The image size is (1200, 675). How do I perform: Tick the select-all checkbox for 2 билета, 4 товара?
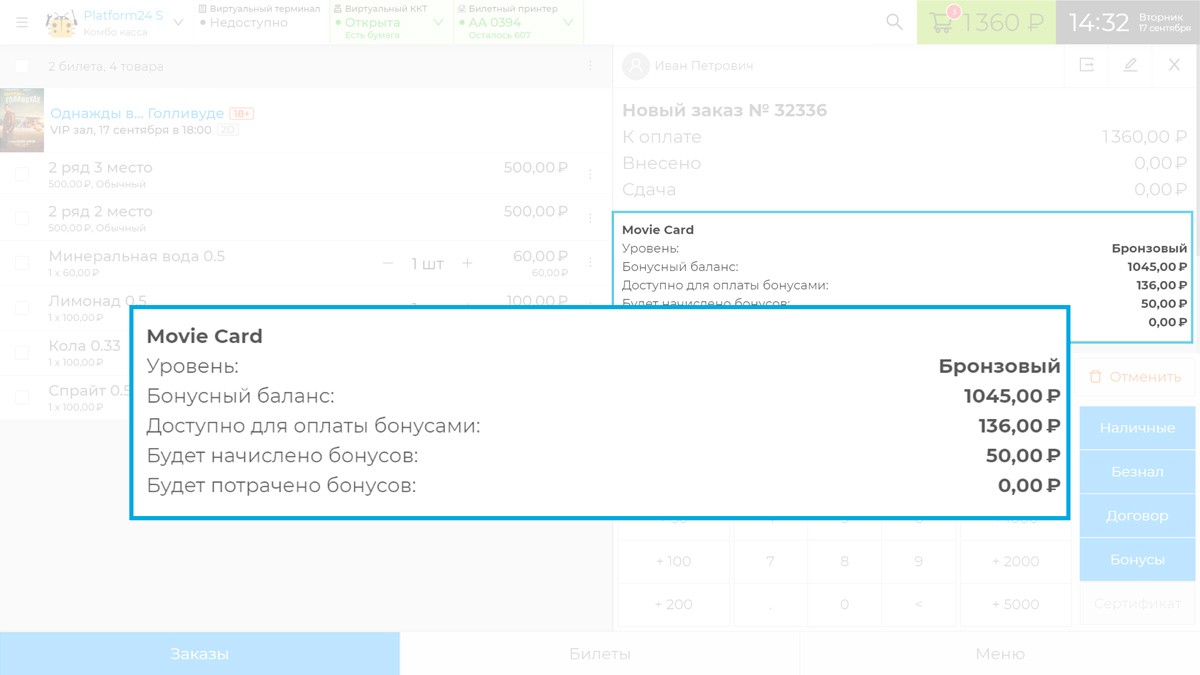pyautogui.click(x=22, y=67)
